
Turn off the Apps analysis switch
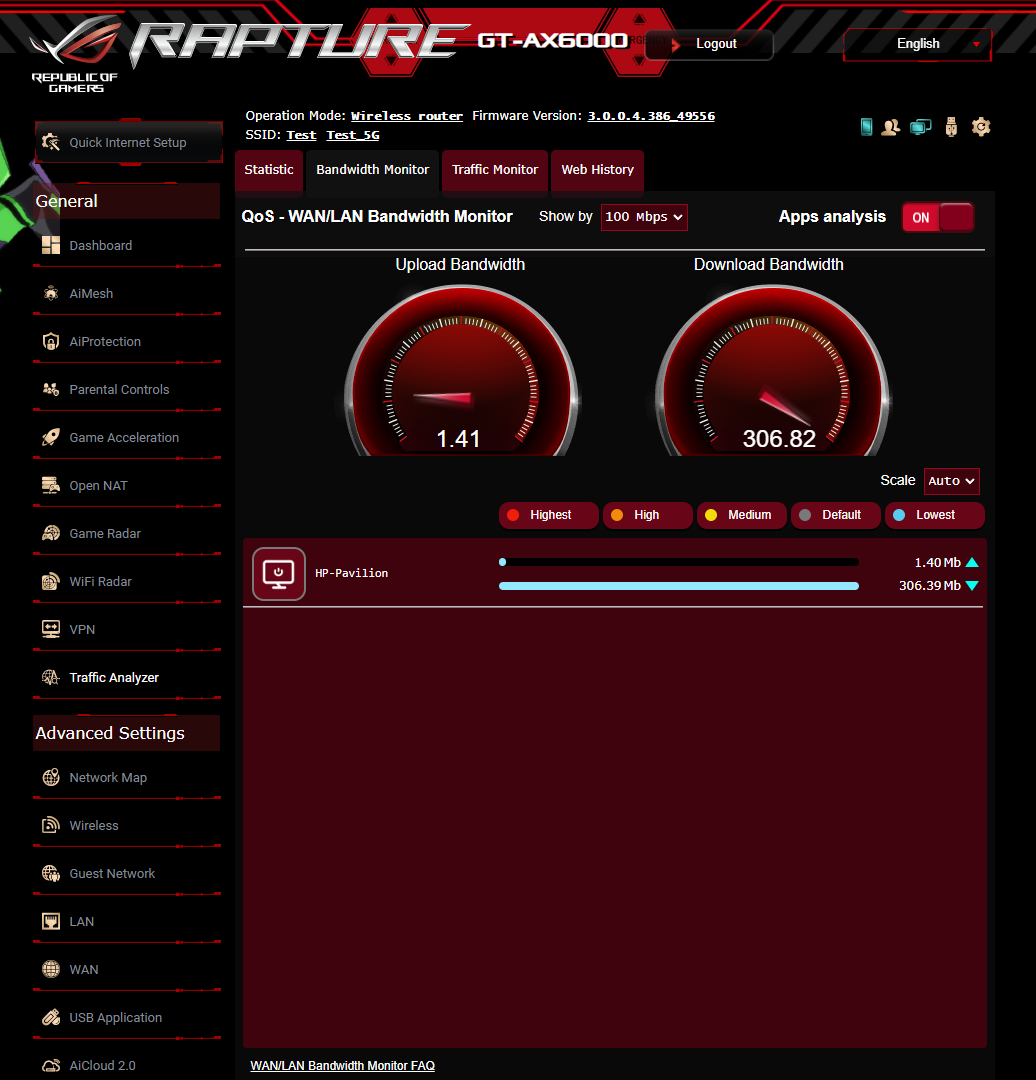pyautogui.click(x=937, y=218)
